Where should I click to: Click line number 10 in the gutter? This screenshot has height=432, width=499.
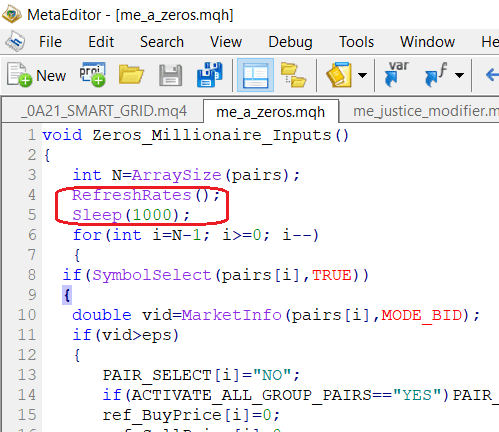point(27,315)
